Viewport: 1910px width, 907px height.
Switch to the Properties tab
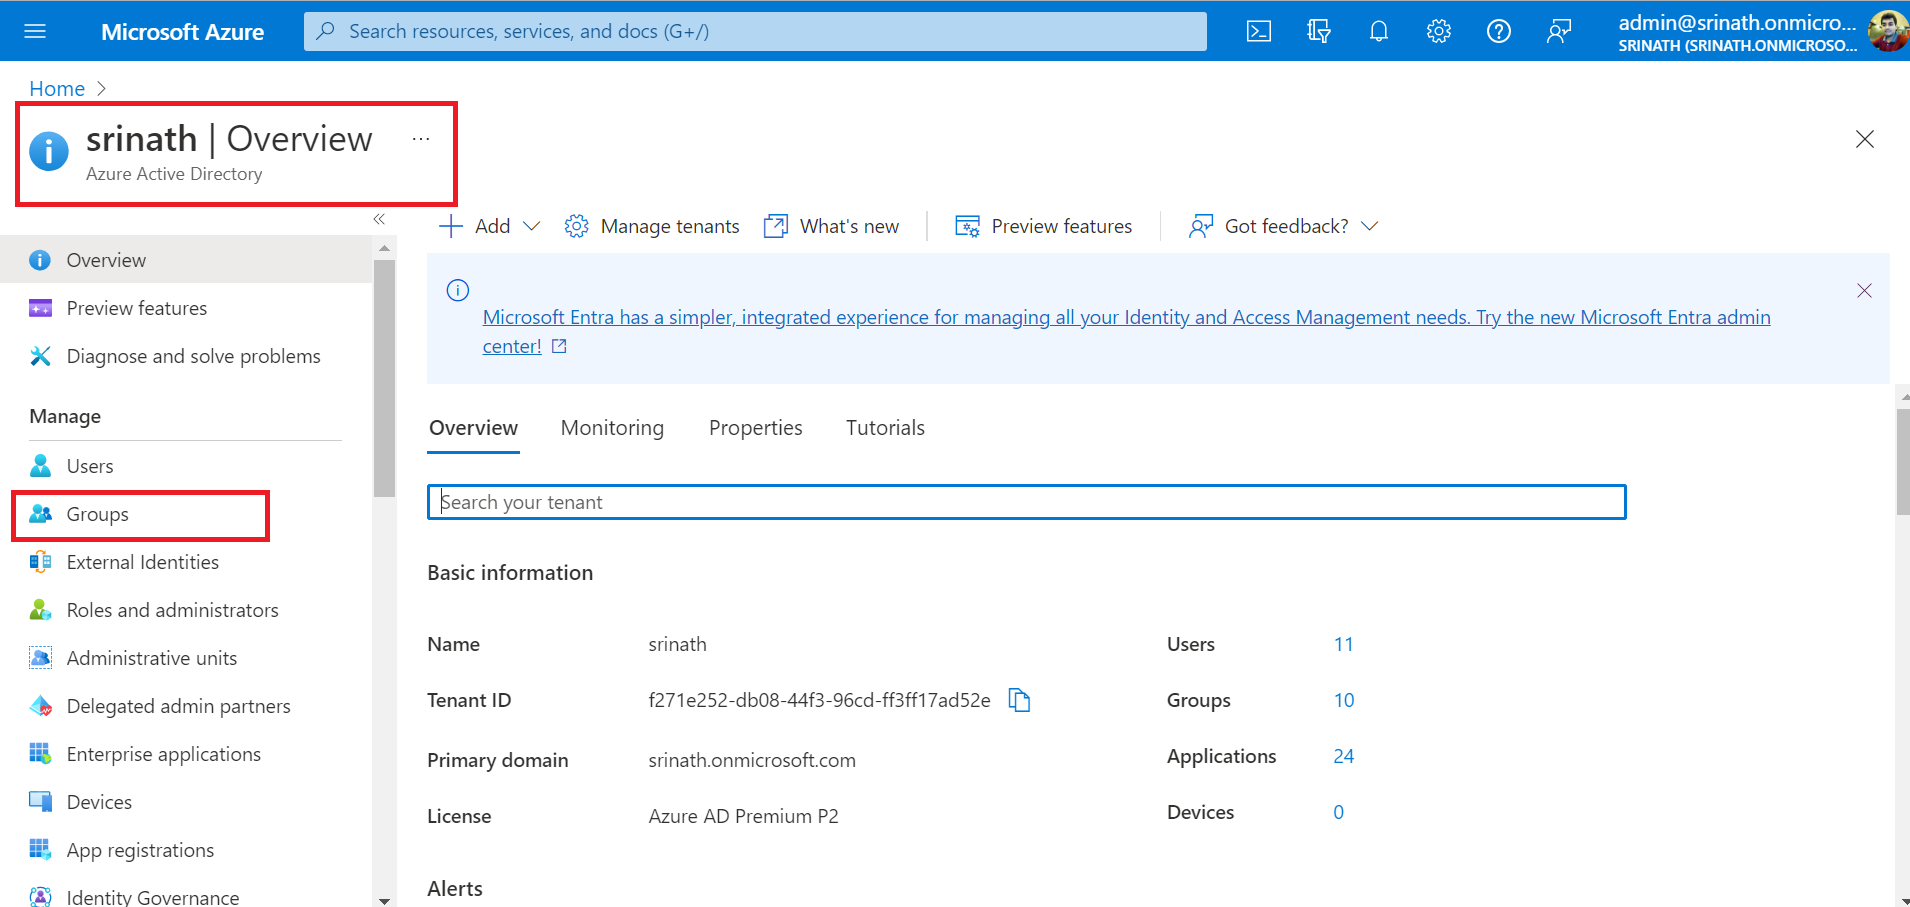755,428
